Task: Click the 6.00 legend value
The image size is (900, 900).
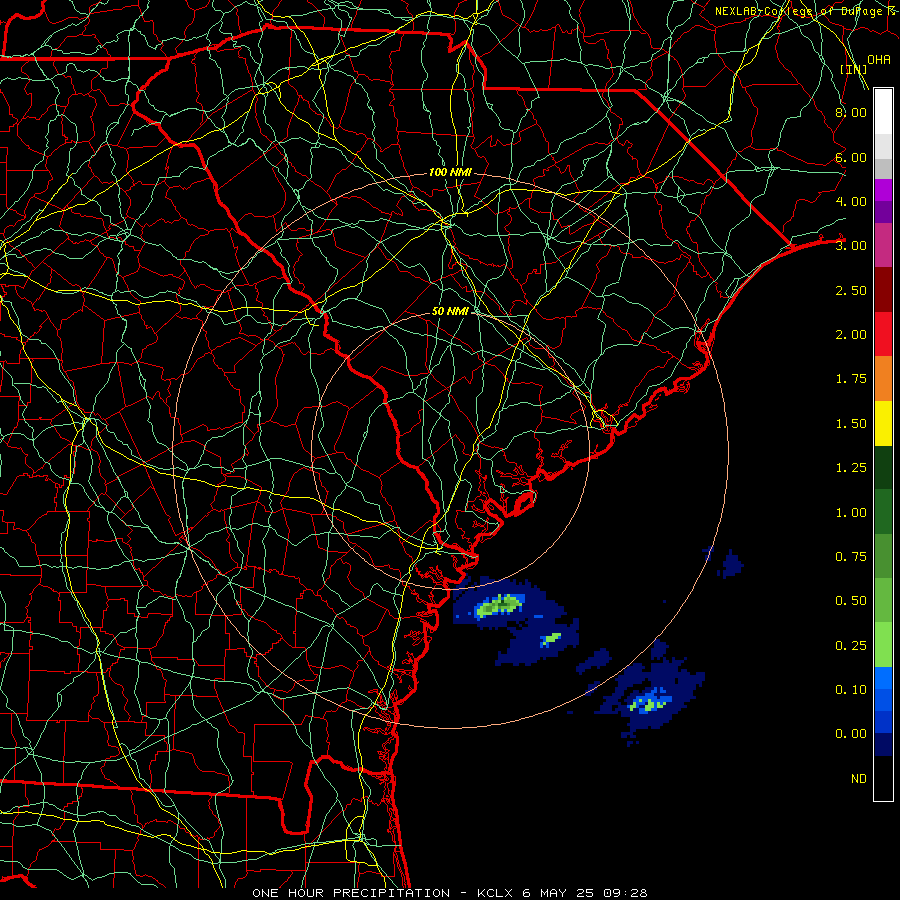Action: (851, 157)
